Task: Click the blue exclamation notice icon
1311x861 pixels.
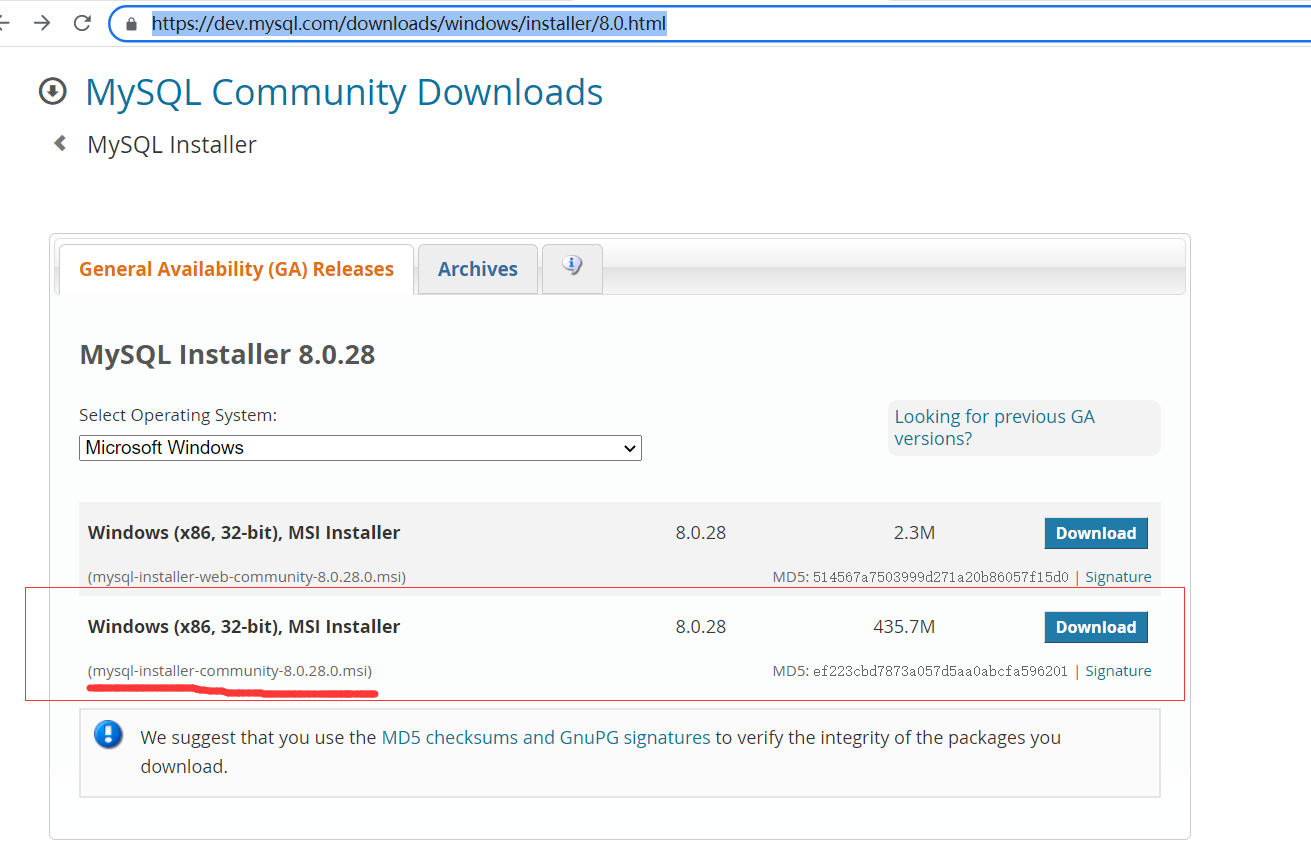Action: pyautogui.click(x=108, y=735)
